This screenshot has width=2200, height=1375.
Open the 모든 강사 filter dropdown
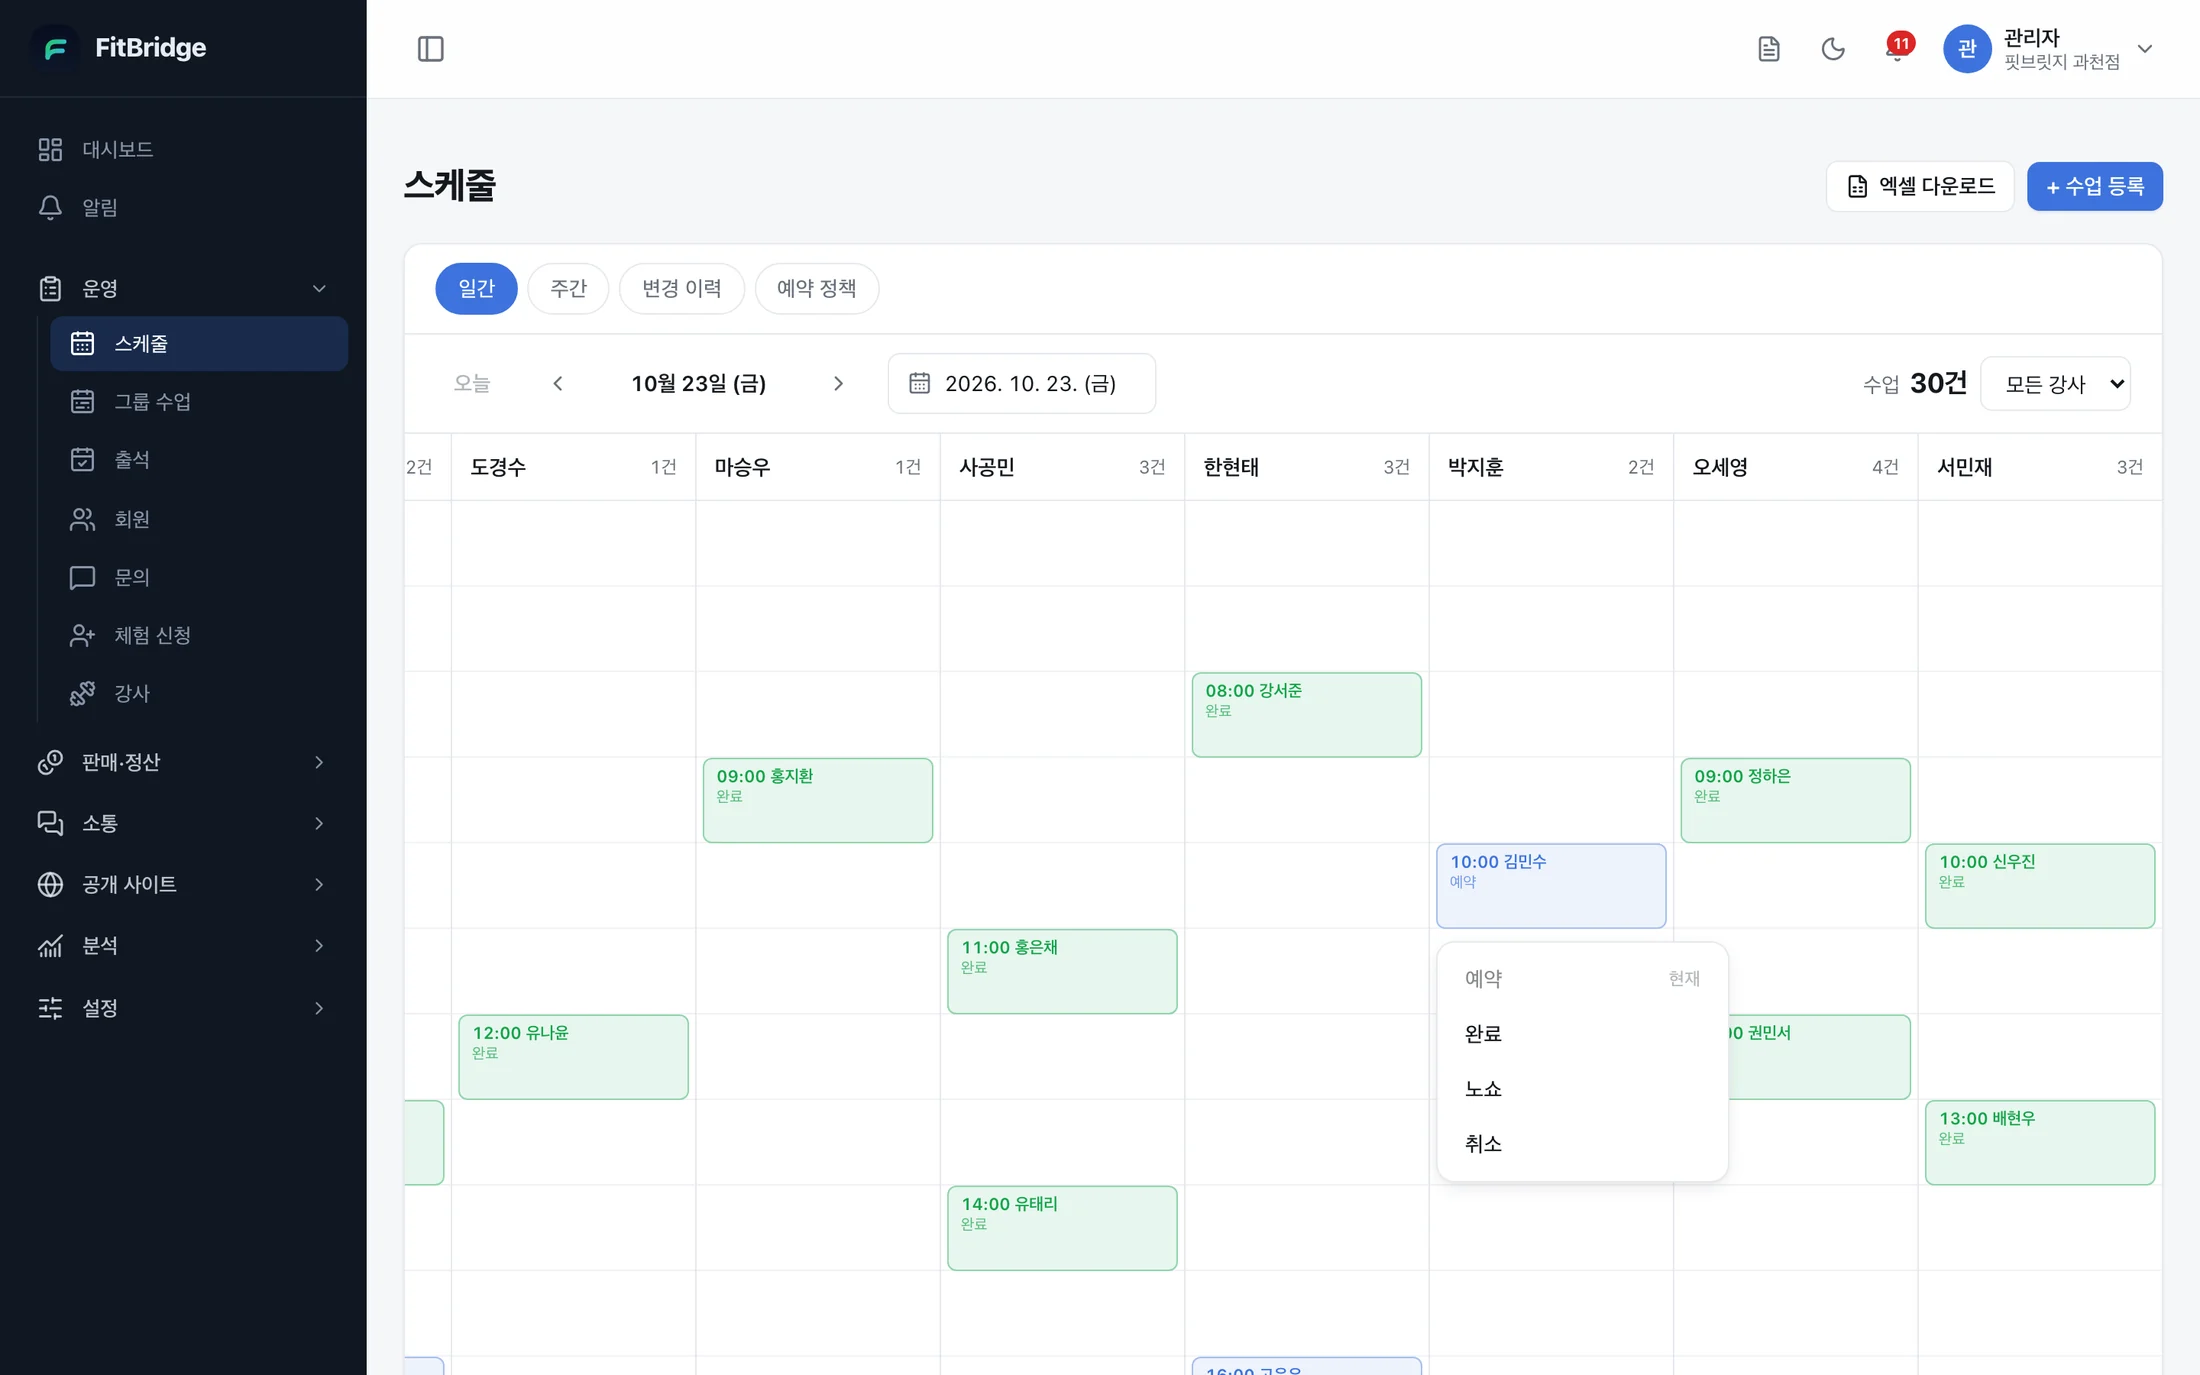(2055, 383)
